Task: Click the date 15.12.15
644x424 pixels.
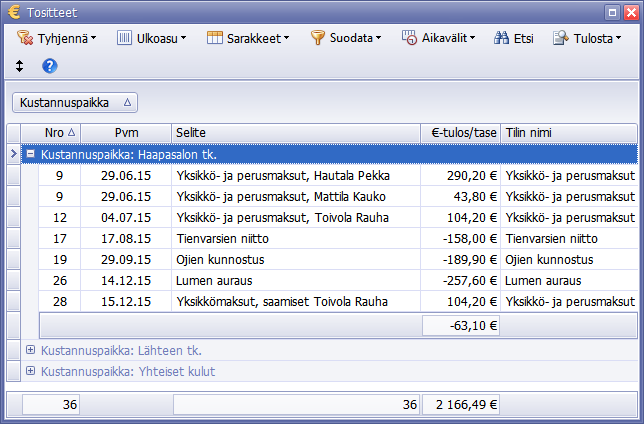Action: [x=126, y=301]
